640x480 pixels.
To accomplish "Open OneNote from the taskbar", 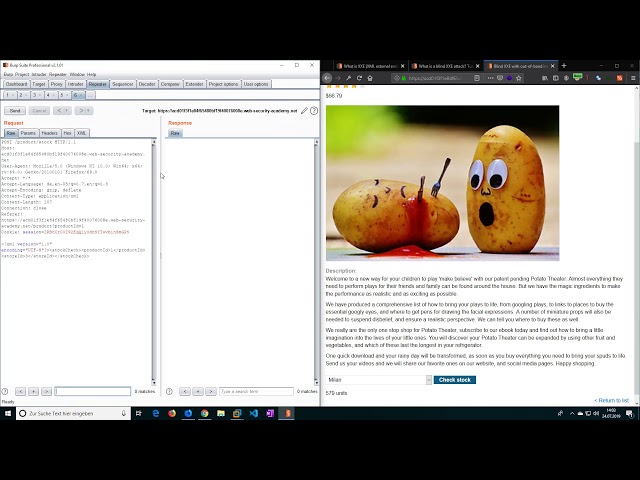I will (x=270, y=413).
